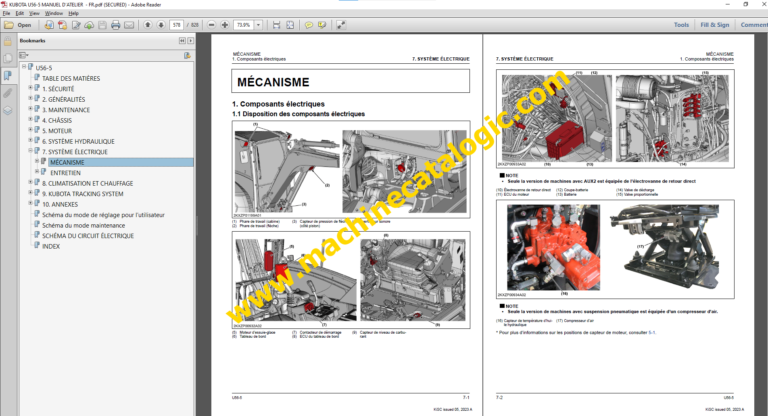The width and height of the screenshot is (768, 416).
Task: Click the security lock panel icon
Action: (8, 42)
